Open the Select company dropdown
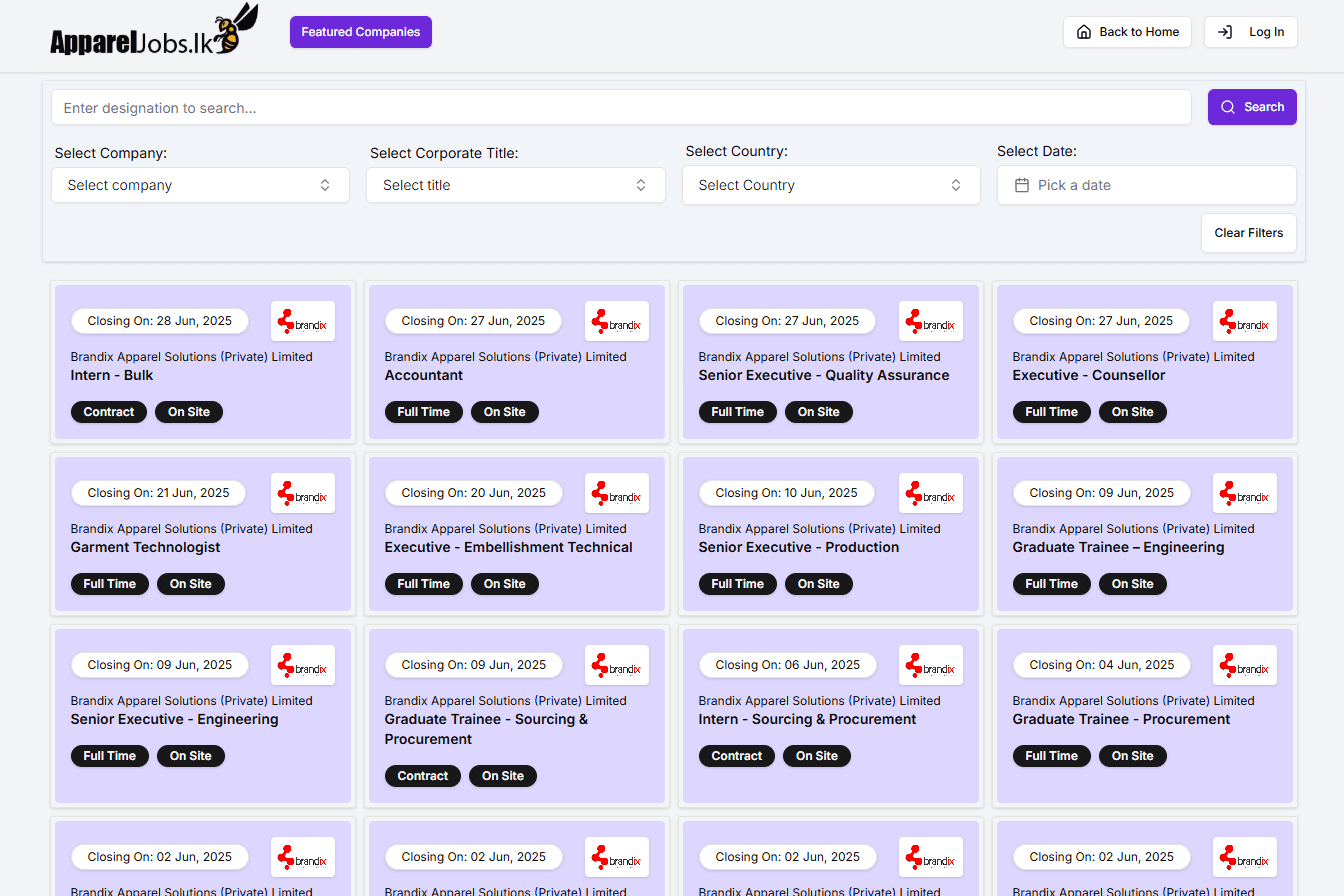Viewport: 1344px width, 896px height. click(200, 185)
